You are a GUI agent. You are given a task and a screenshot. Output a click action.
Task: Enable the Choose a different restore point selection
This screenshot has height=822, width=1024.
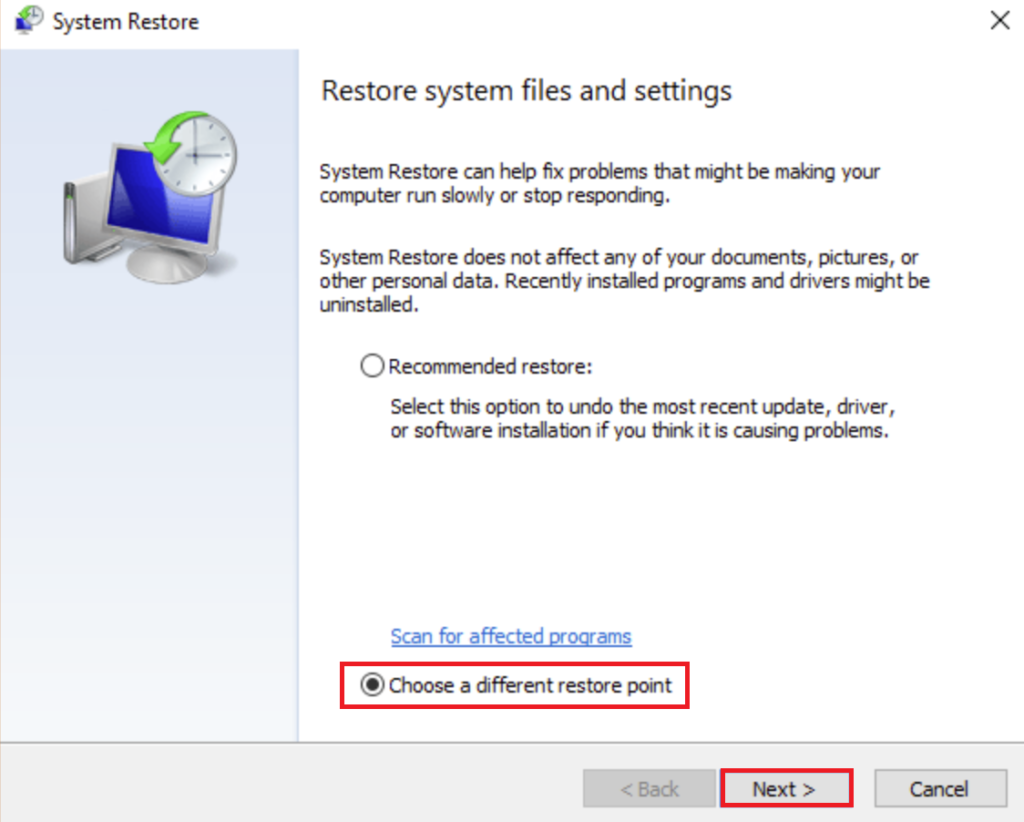(371, 685)
